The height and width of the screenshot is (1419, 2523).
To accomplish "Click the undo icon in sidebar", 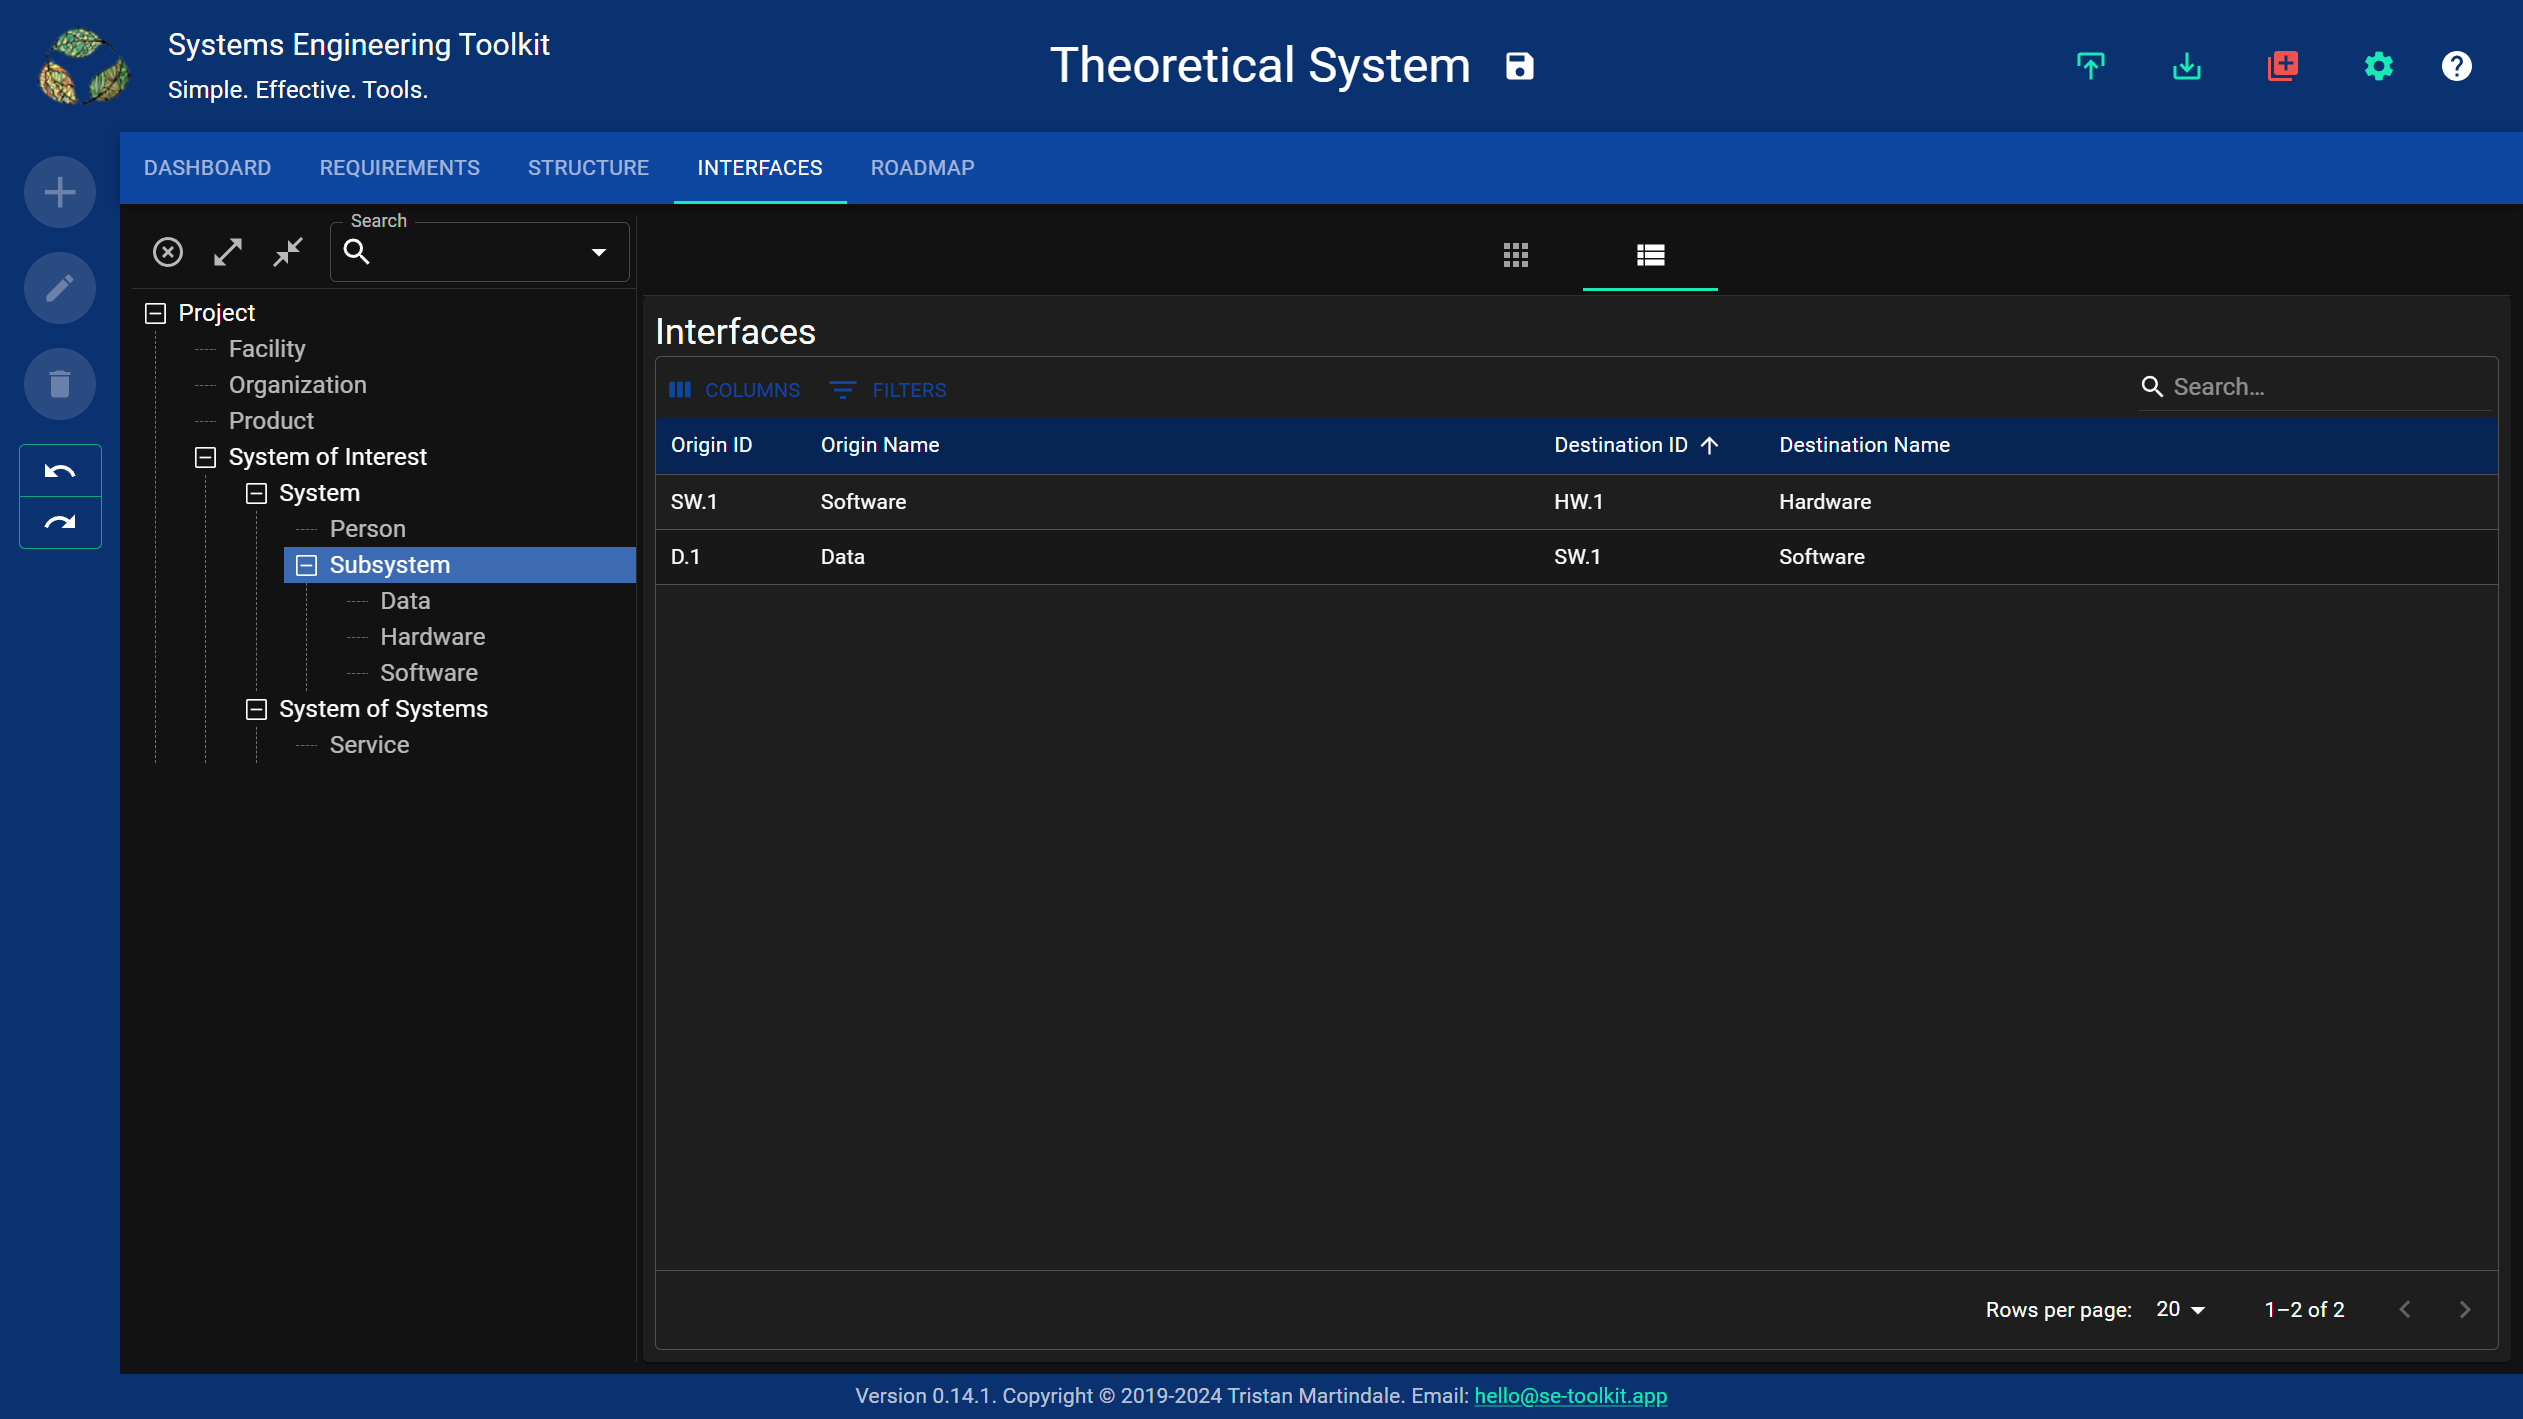I will 61,471.
